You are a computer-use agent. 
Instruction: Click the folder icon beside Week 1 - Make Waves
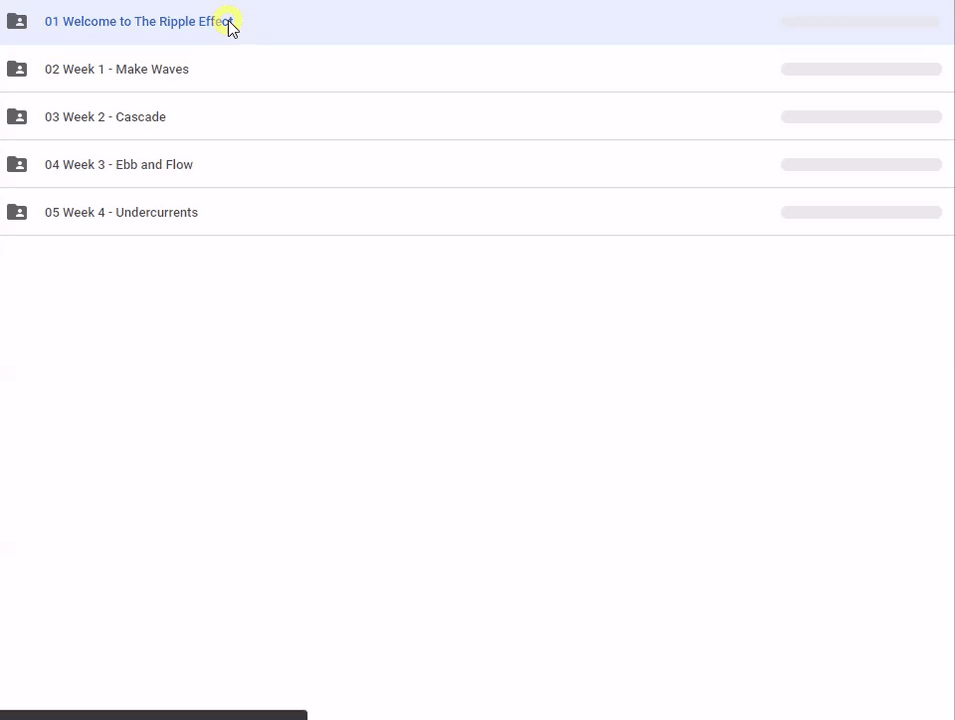[17, 69]
